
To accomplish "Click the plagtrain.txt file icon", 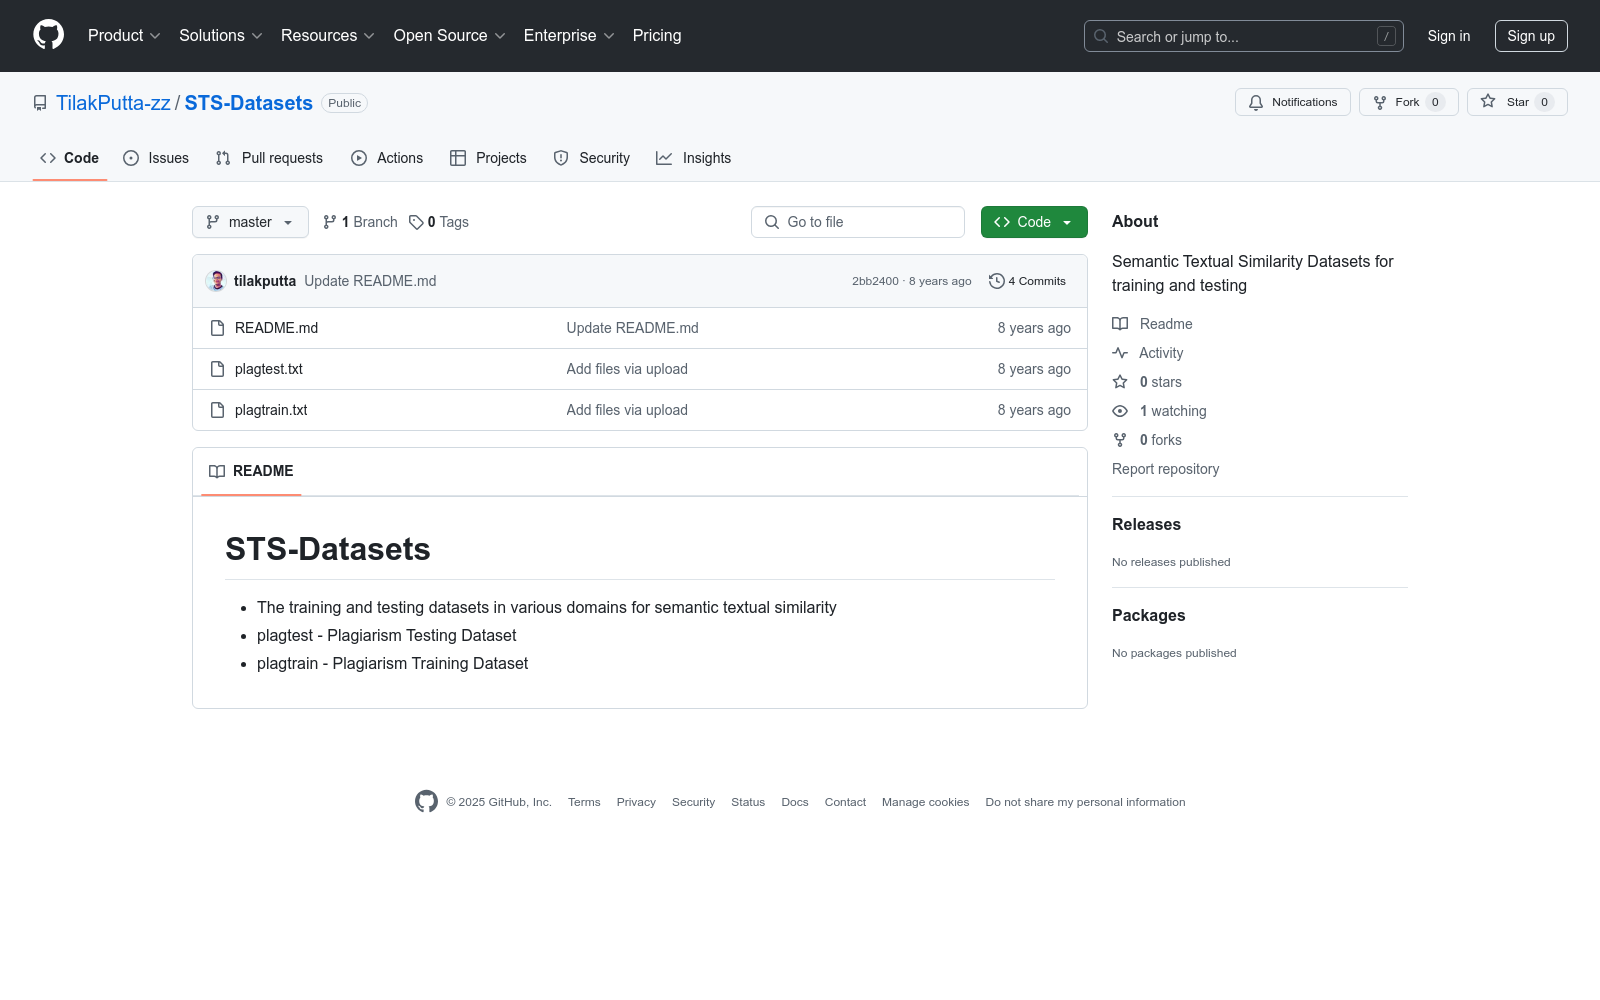I will [x=217, y=410].
